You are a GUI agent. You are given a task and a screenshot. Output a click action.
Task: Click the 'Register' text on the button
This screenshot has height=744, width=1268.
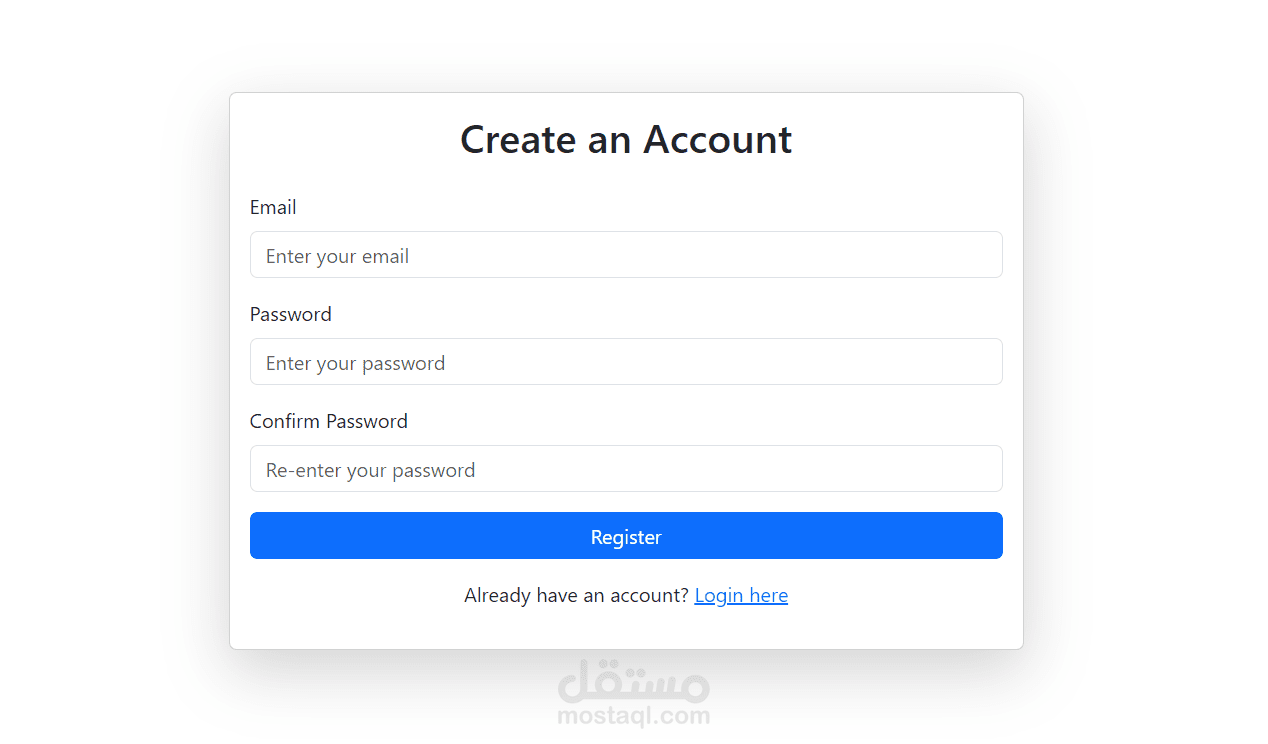pos(626,537)
